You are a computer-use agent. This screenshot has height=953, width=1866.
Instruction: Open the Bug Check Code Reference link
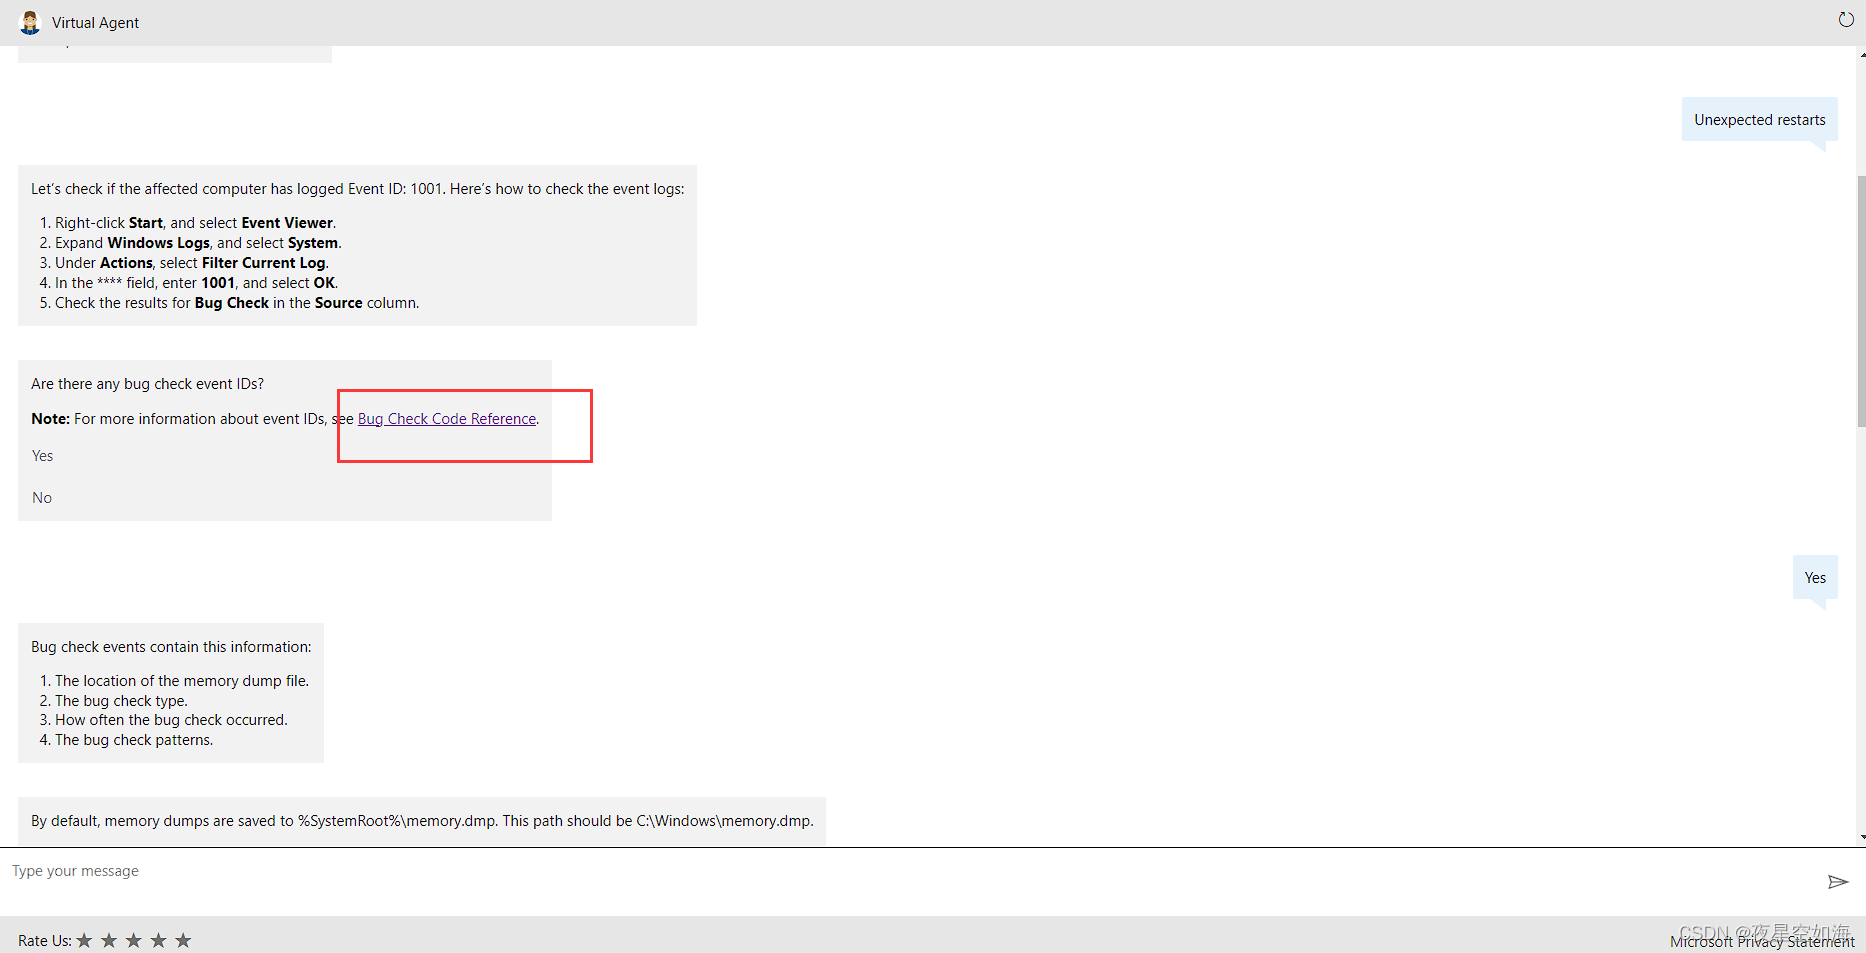447,419
